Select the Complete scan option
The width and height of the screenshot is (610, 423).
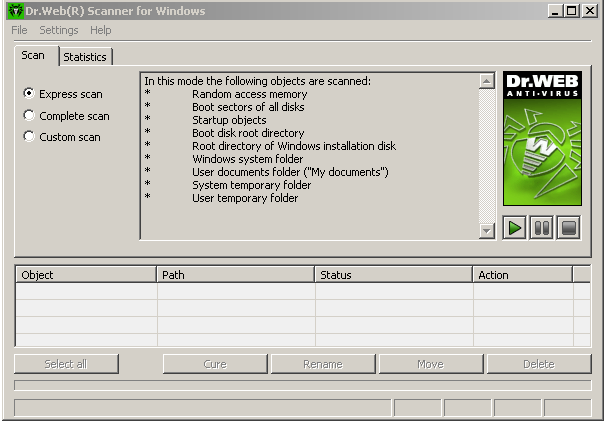(x=66, y=116)
